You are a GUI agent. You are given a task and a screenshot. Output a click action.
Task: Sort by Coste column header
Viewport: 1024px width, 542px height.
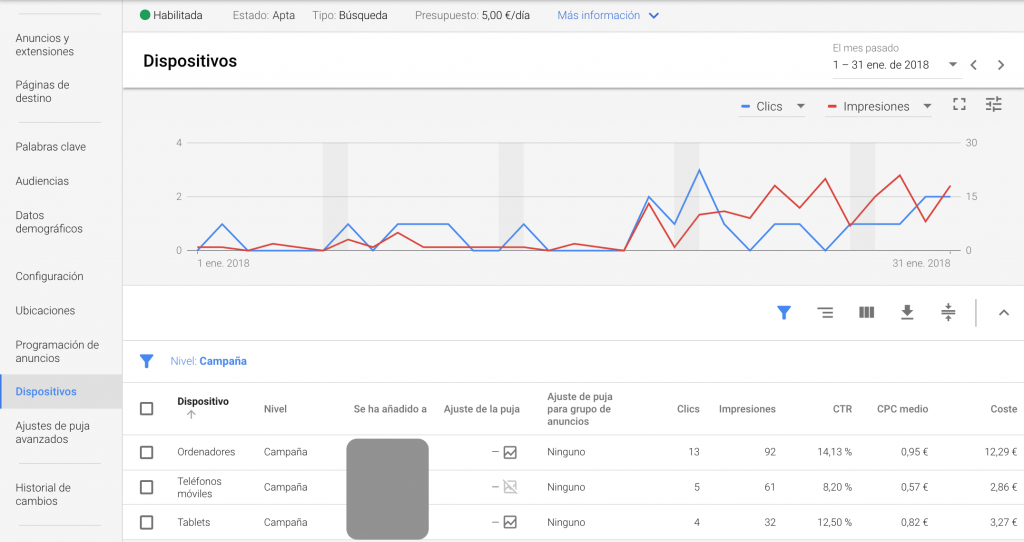(1003, 409)
